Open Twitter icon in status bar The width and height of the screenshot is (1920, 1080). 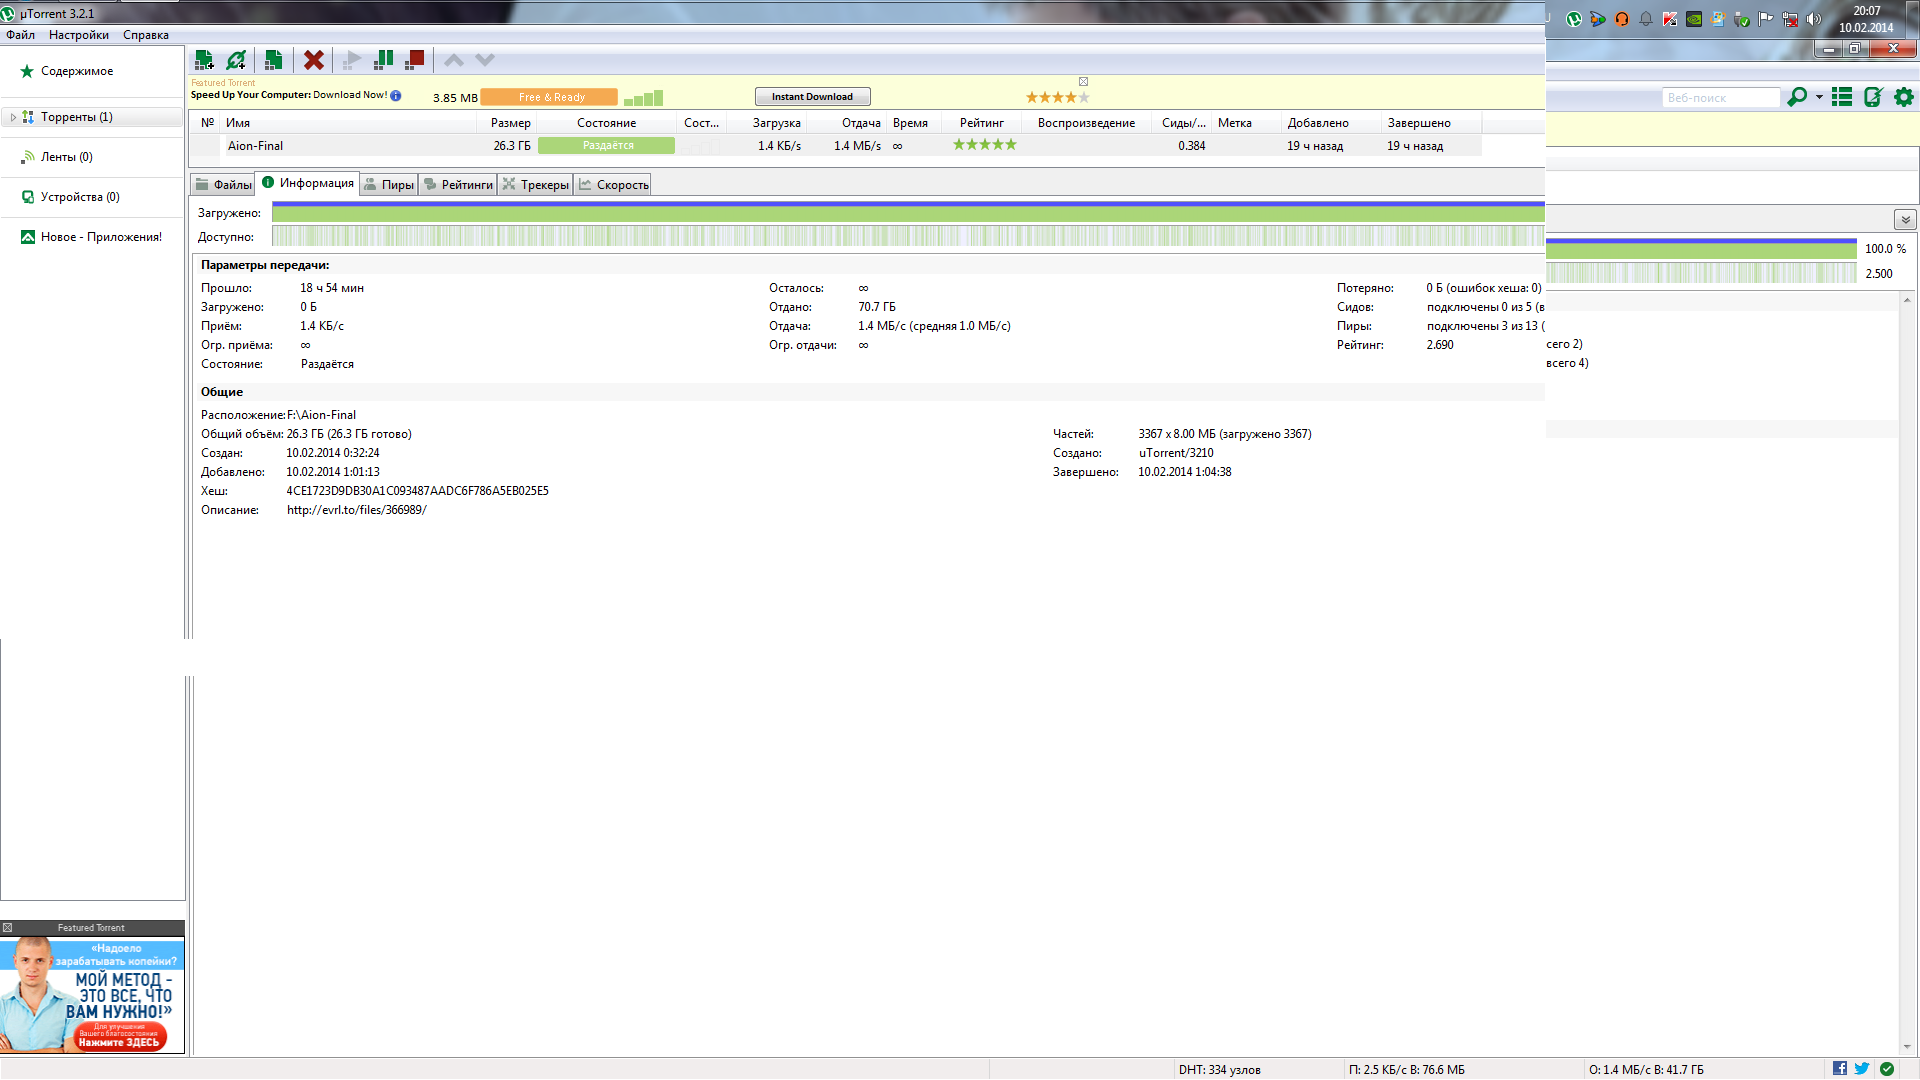coord(1862,1069)
